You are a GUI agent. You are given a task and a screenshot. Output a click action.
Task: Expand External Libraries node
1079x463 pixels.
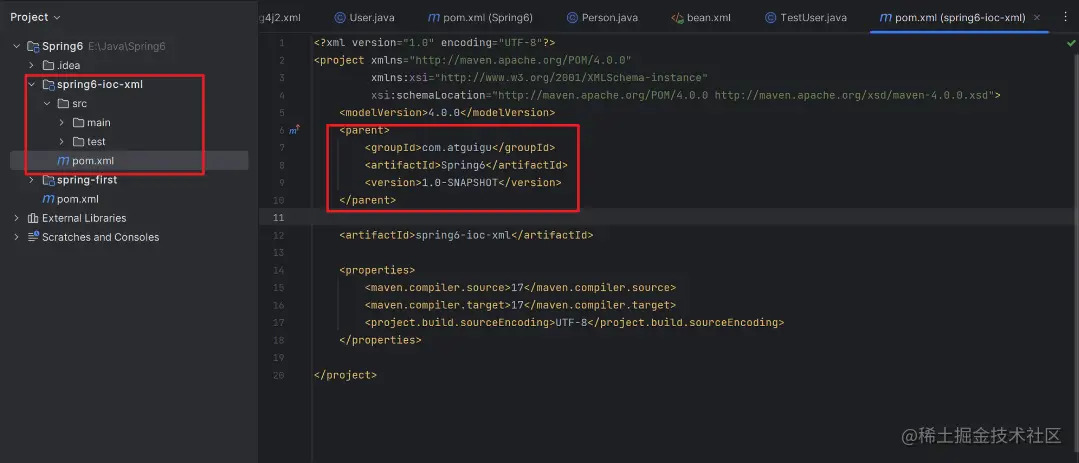tap(16, 218)
